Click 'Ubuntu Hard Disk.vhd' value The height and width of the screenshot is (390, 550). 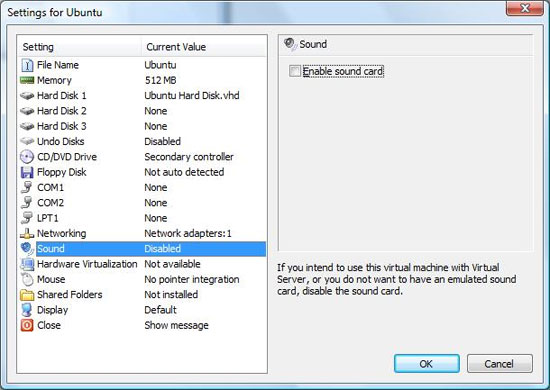(192, 95)
